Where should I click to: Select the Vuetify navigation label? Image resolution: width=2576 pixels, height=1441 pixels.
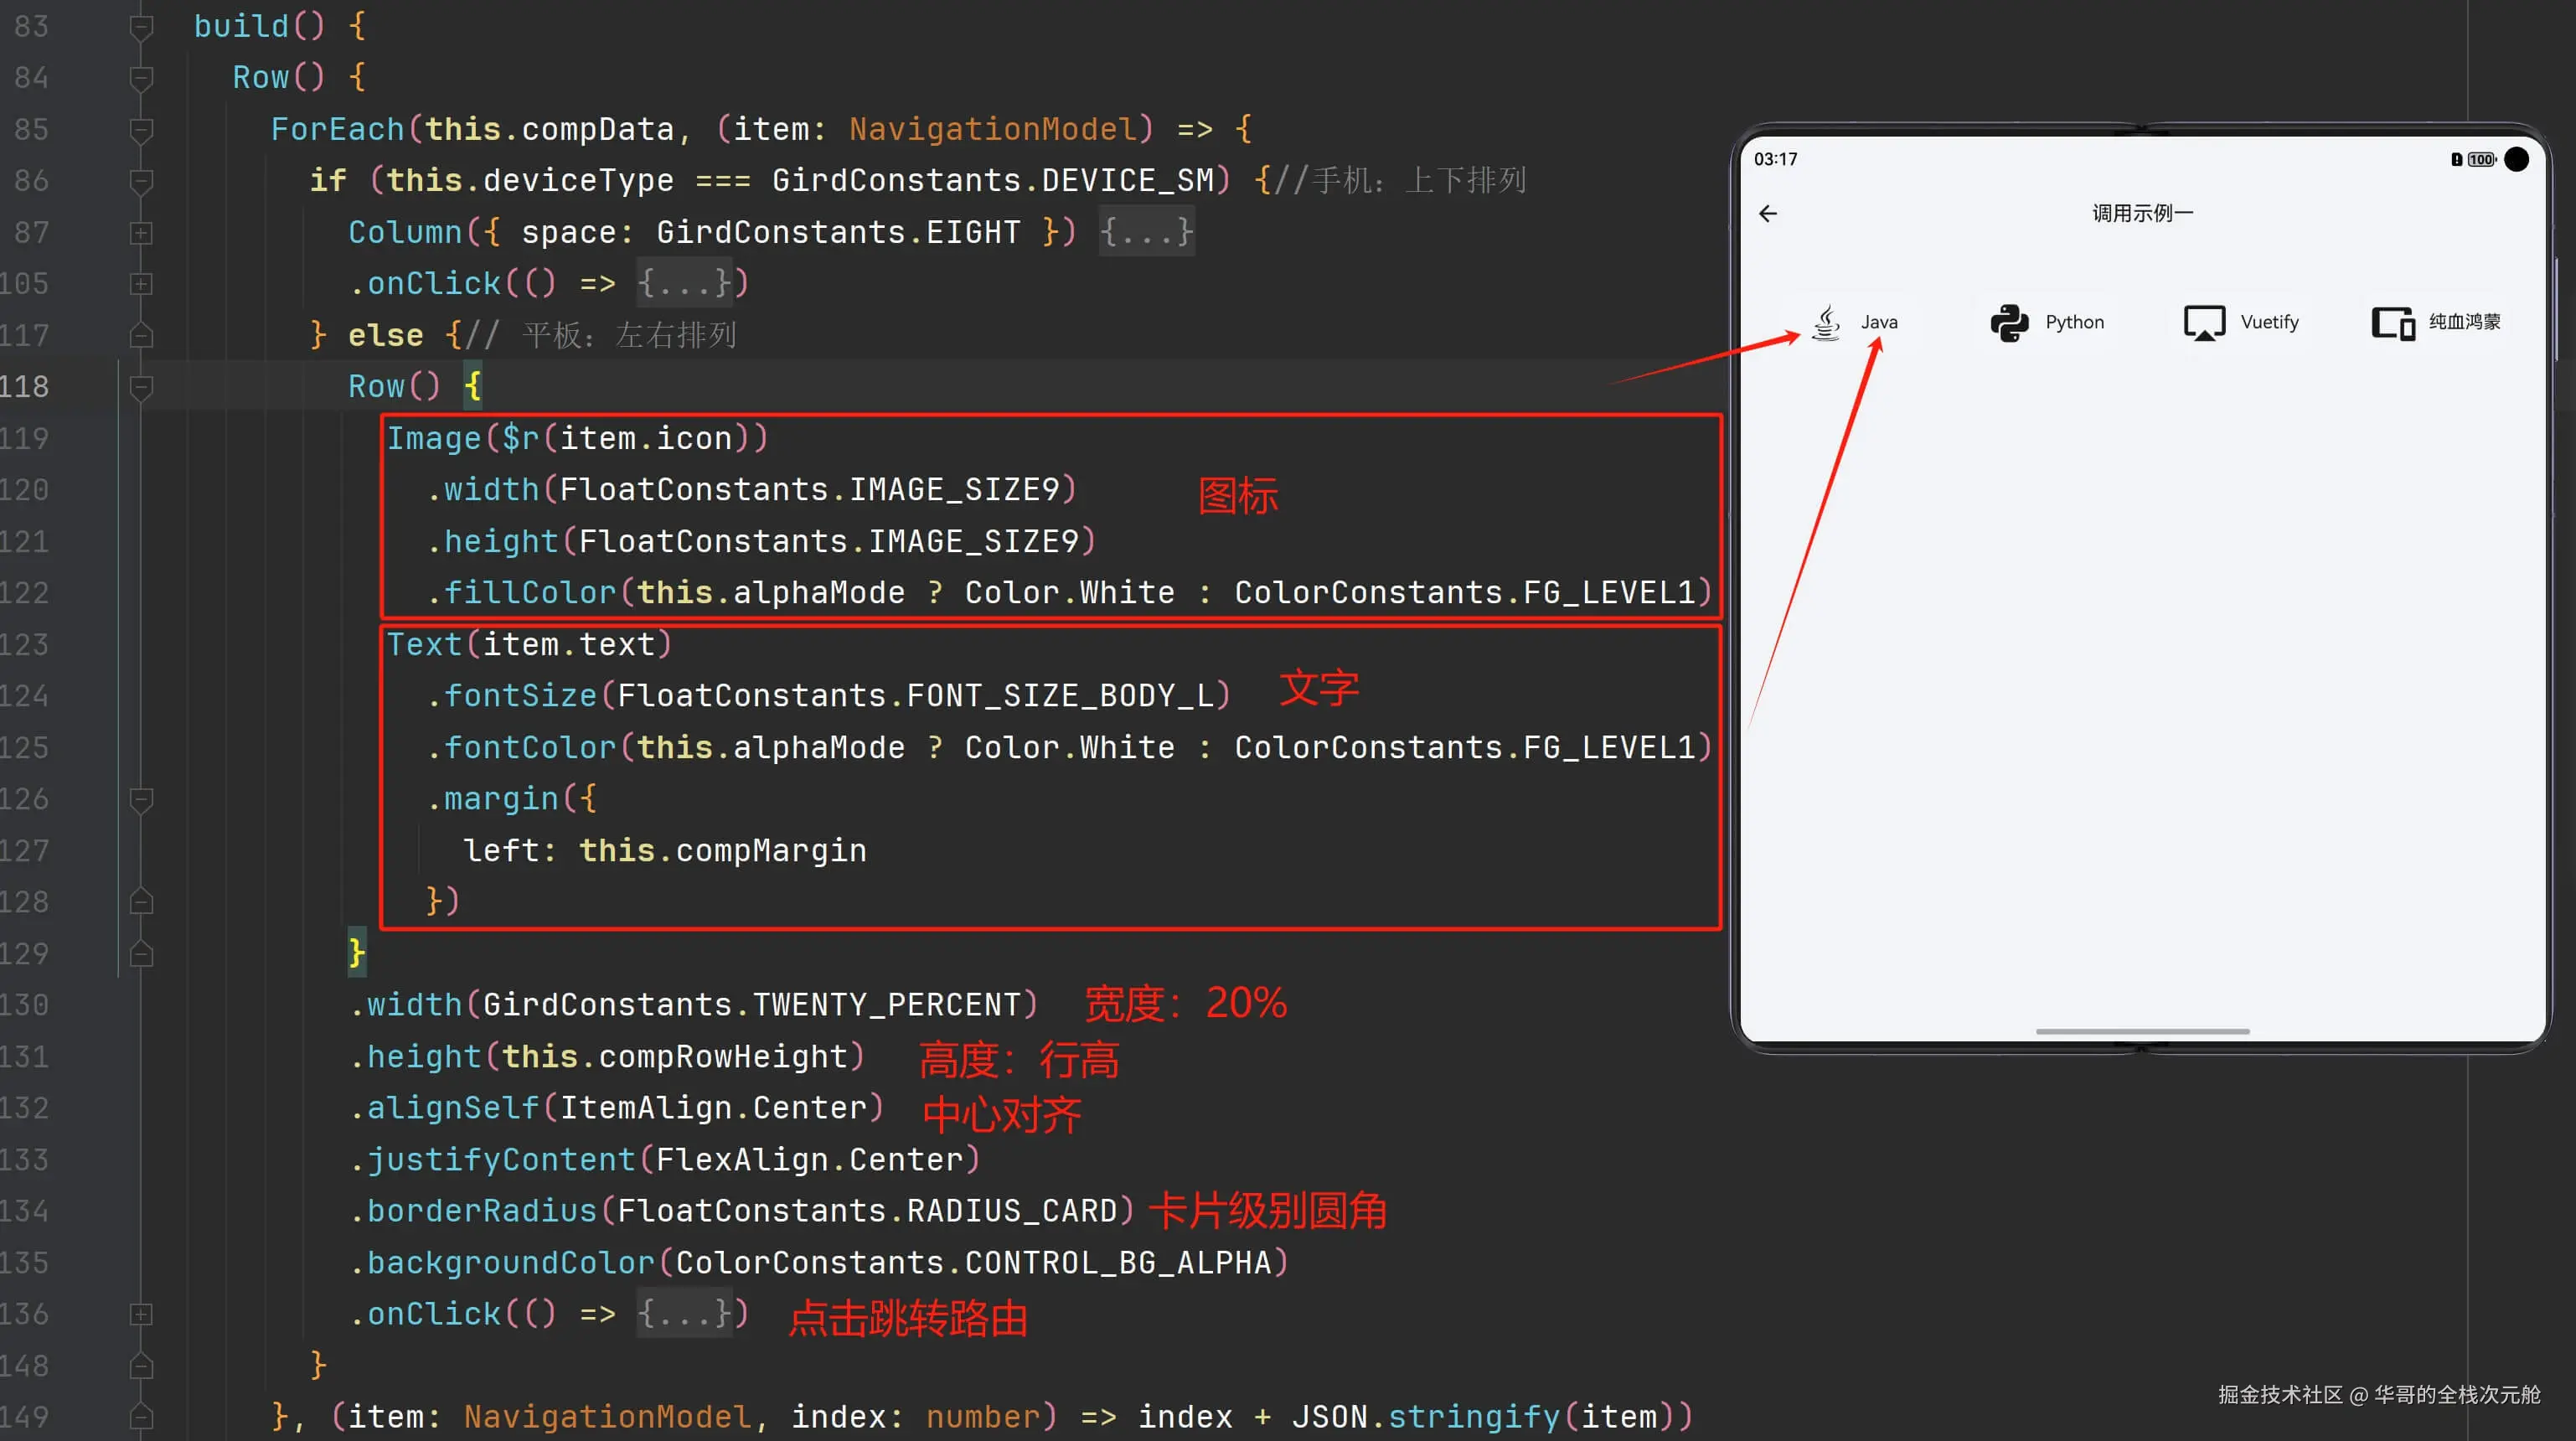click(x=2269, y=322)
